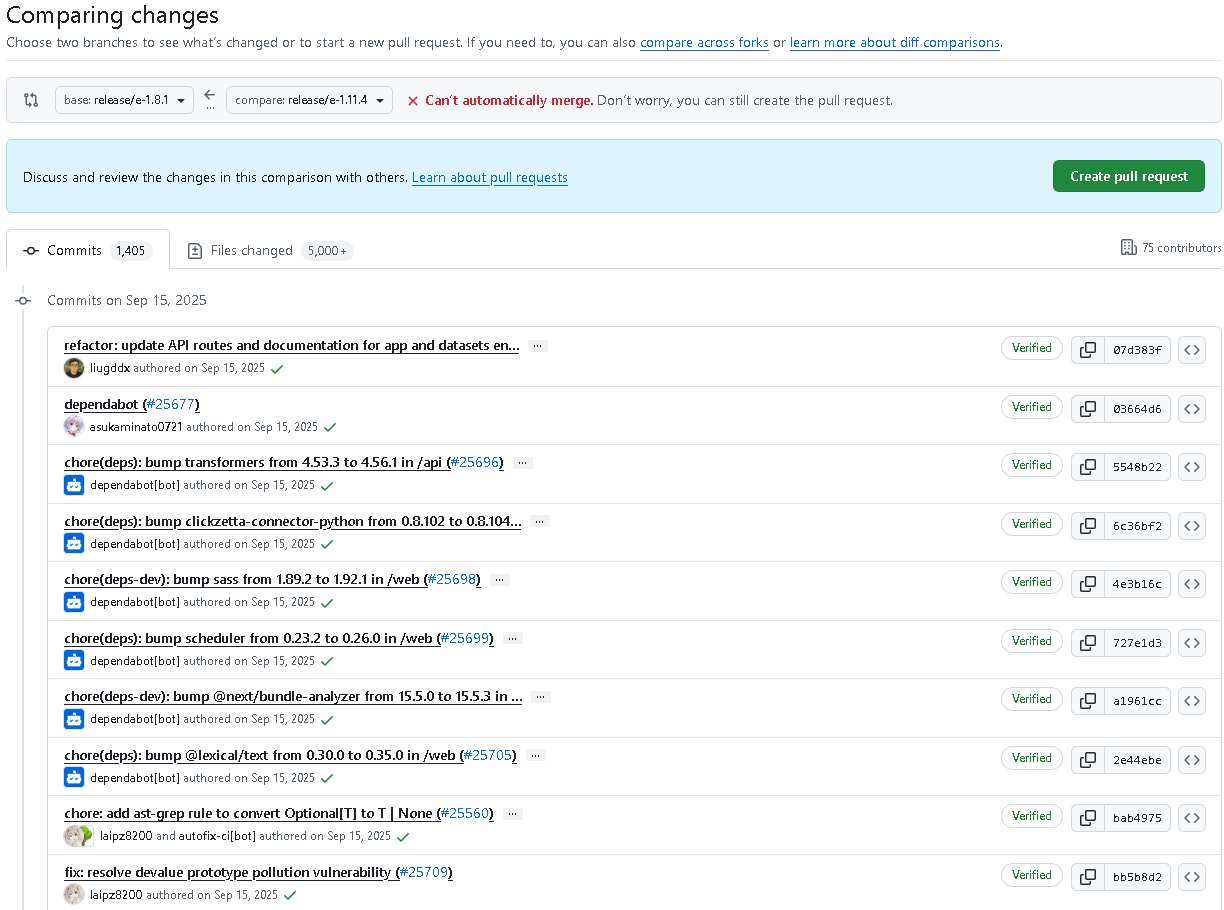Image resolution: width=1224 pixels, height=910 pixels.
Task: Copy full SHA for commit 03664d6
Action: (x=1087, y=409)
